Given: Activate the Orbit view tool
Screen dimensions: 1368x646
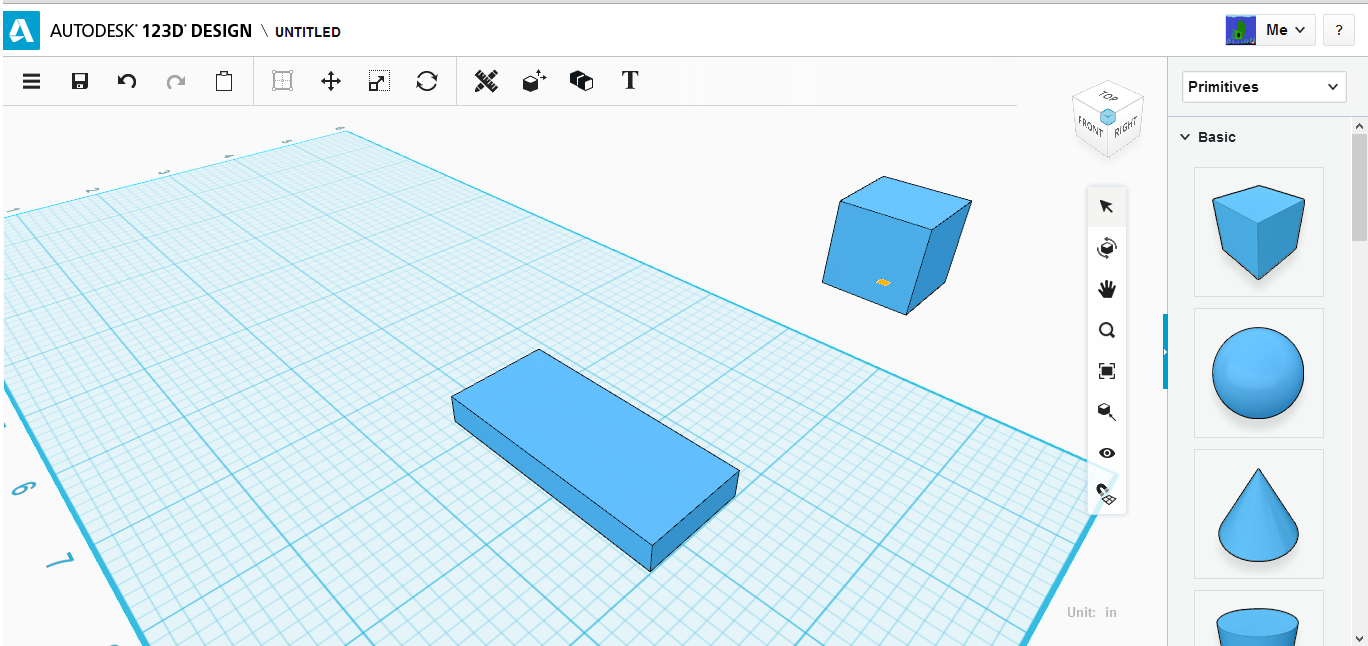Looking at the screenshot, I should point(1106,248).
